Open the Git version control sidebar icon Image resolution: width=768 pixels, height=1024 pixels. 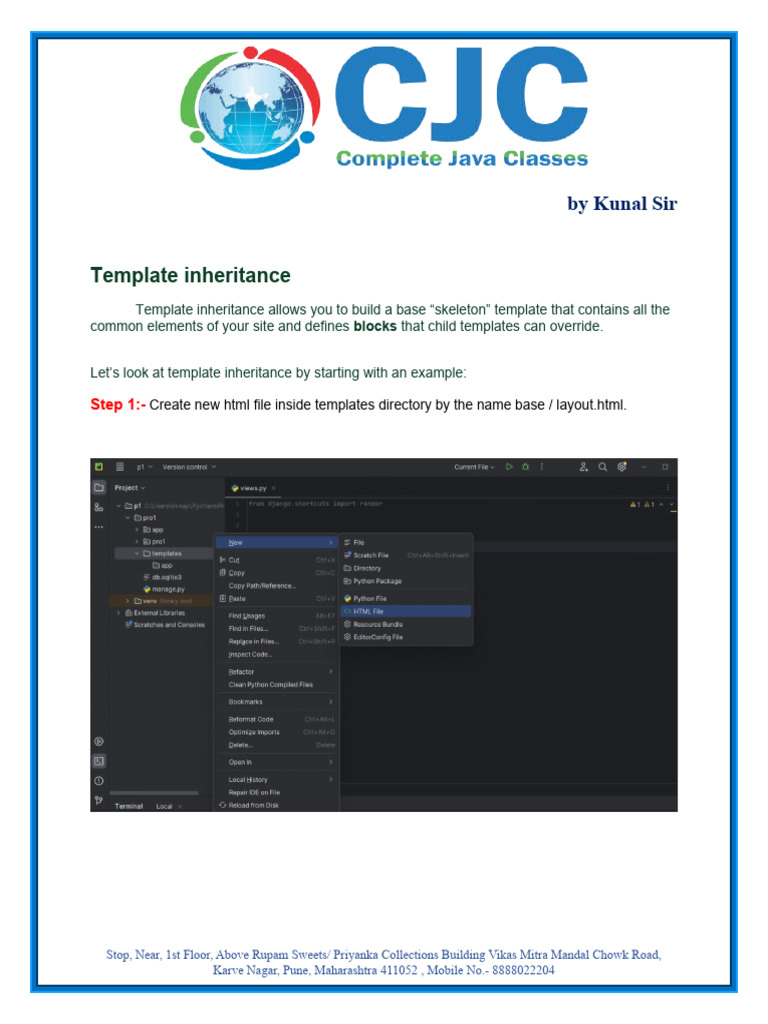pos(99,800)
